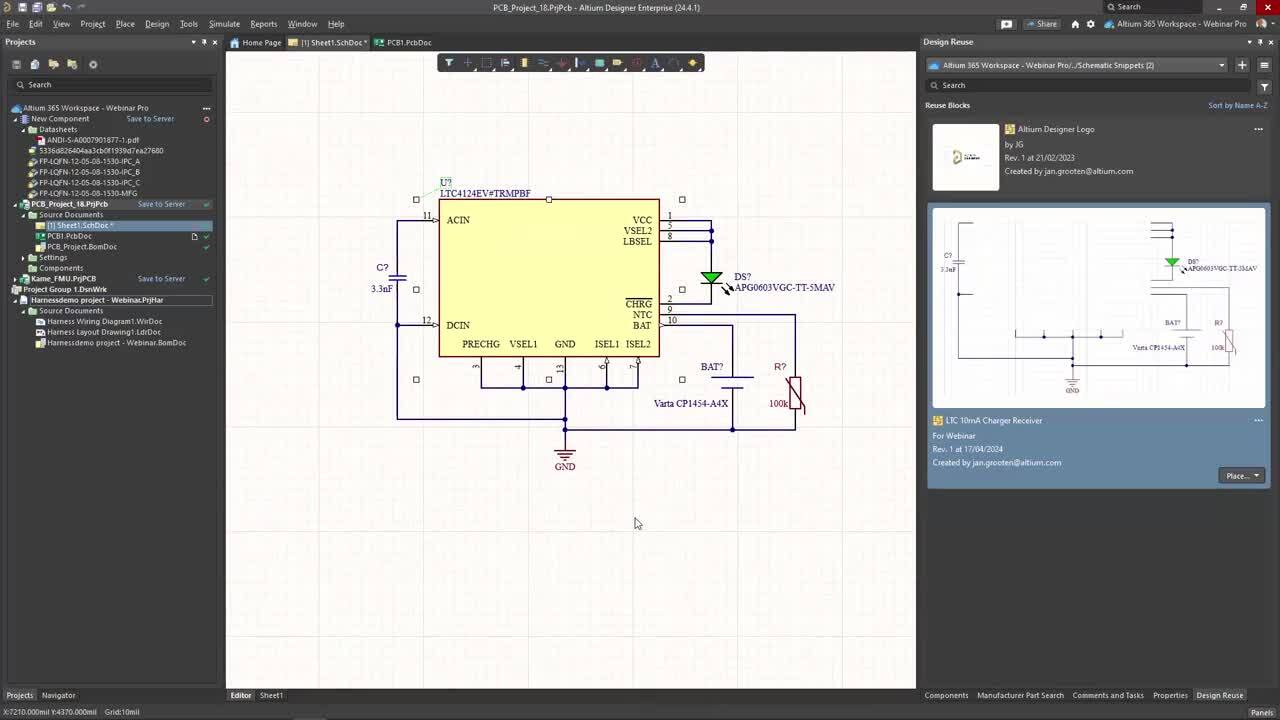Click the Design Reuse filter funnel
The image size is (1280, 720).
pyautogui.click(x=1264, y=86)
